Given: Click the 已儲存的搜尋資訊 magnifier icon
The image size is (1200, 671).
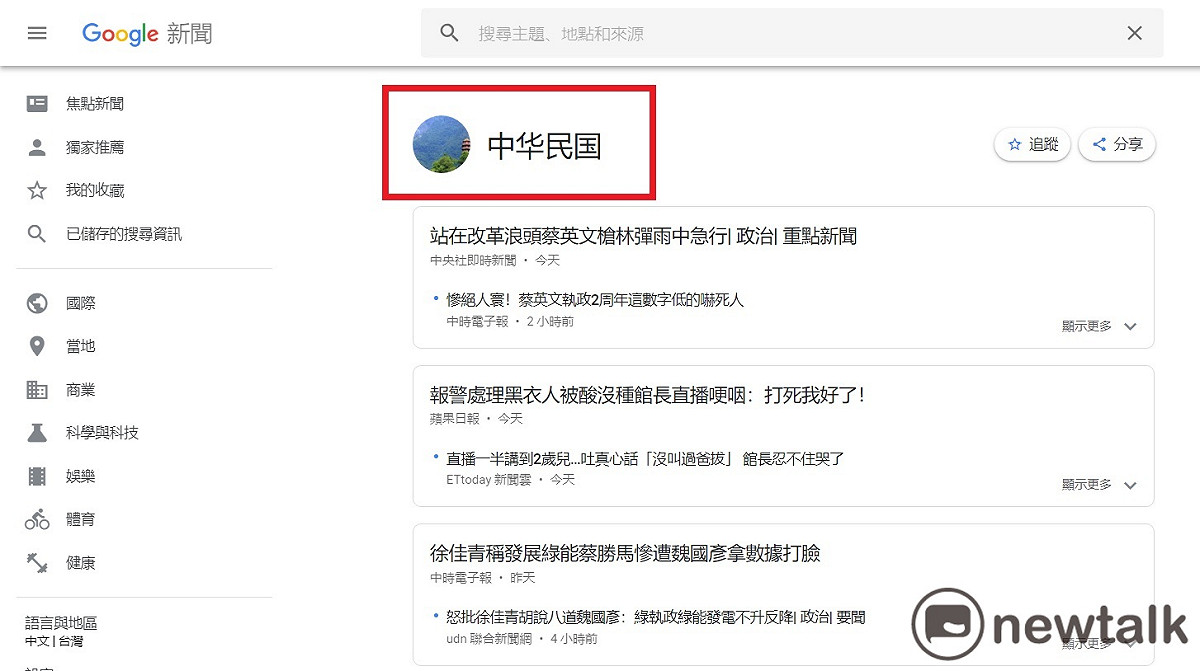Looking at the screenshot, I should pyautogui.click(x=37, y=234).
